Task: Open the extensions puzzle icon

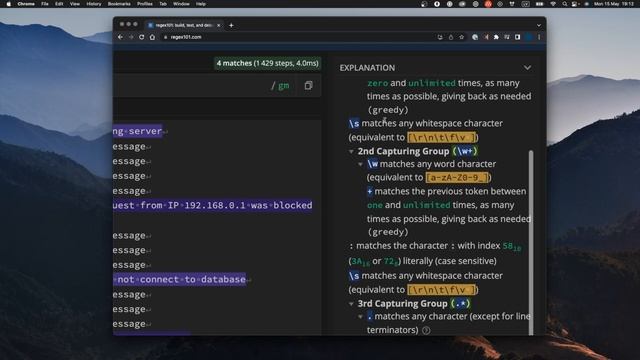Action: (x=496, y=37)
